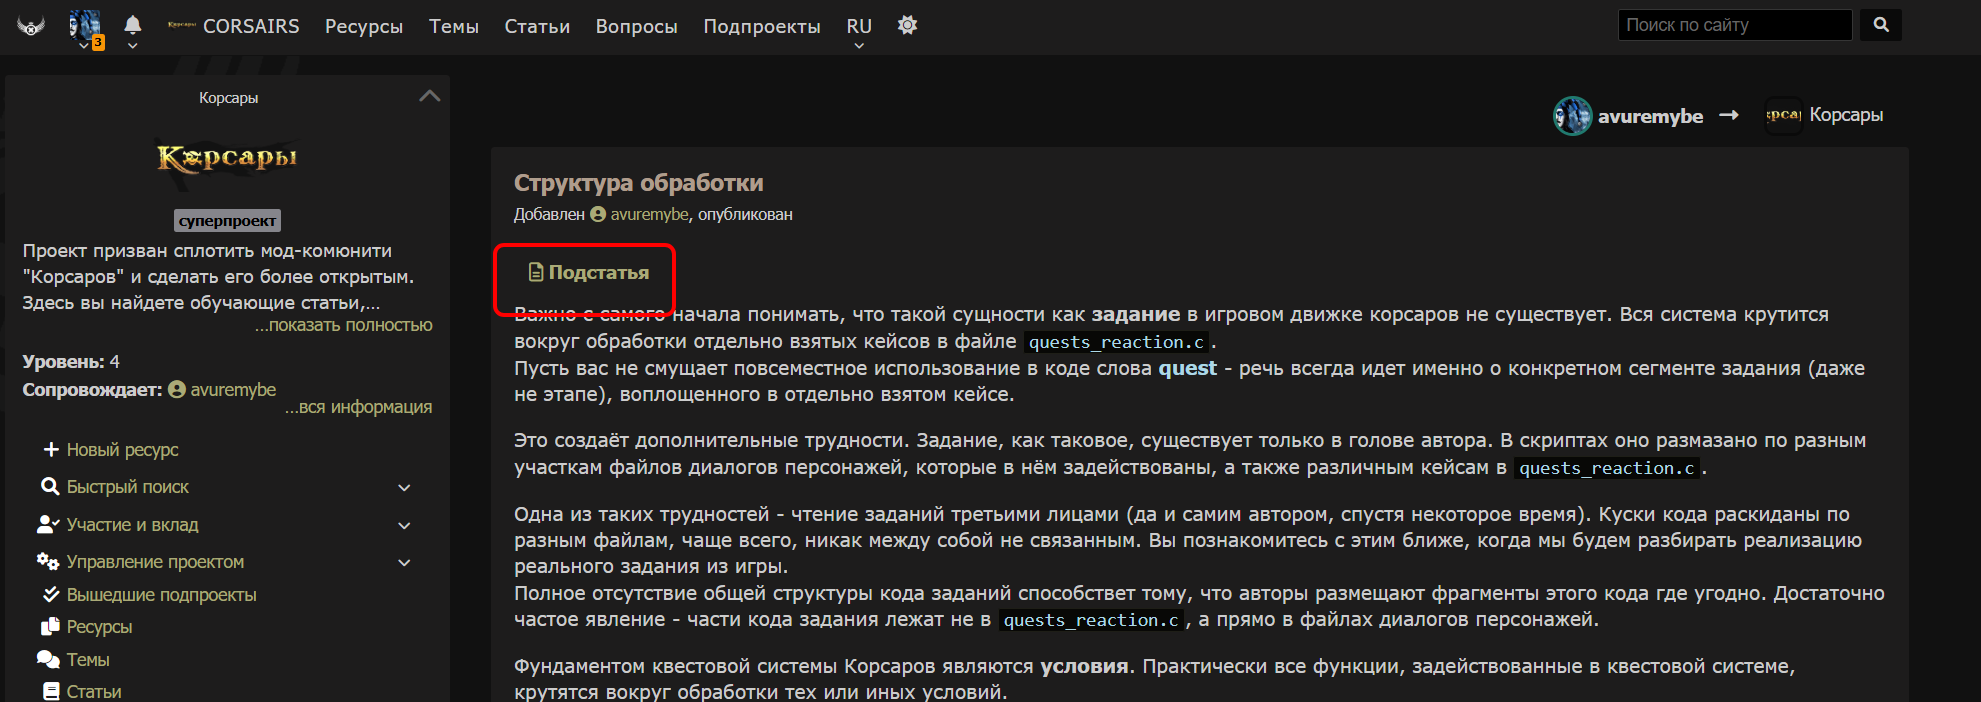The height and width of the screenshot is (702, 1981).
Task: Open the Ресурсы menu item
Action: click(x=364, y=27)
